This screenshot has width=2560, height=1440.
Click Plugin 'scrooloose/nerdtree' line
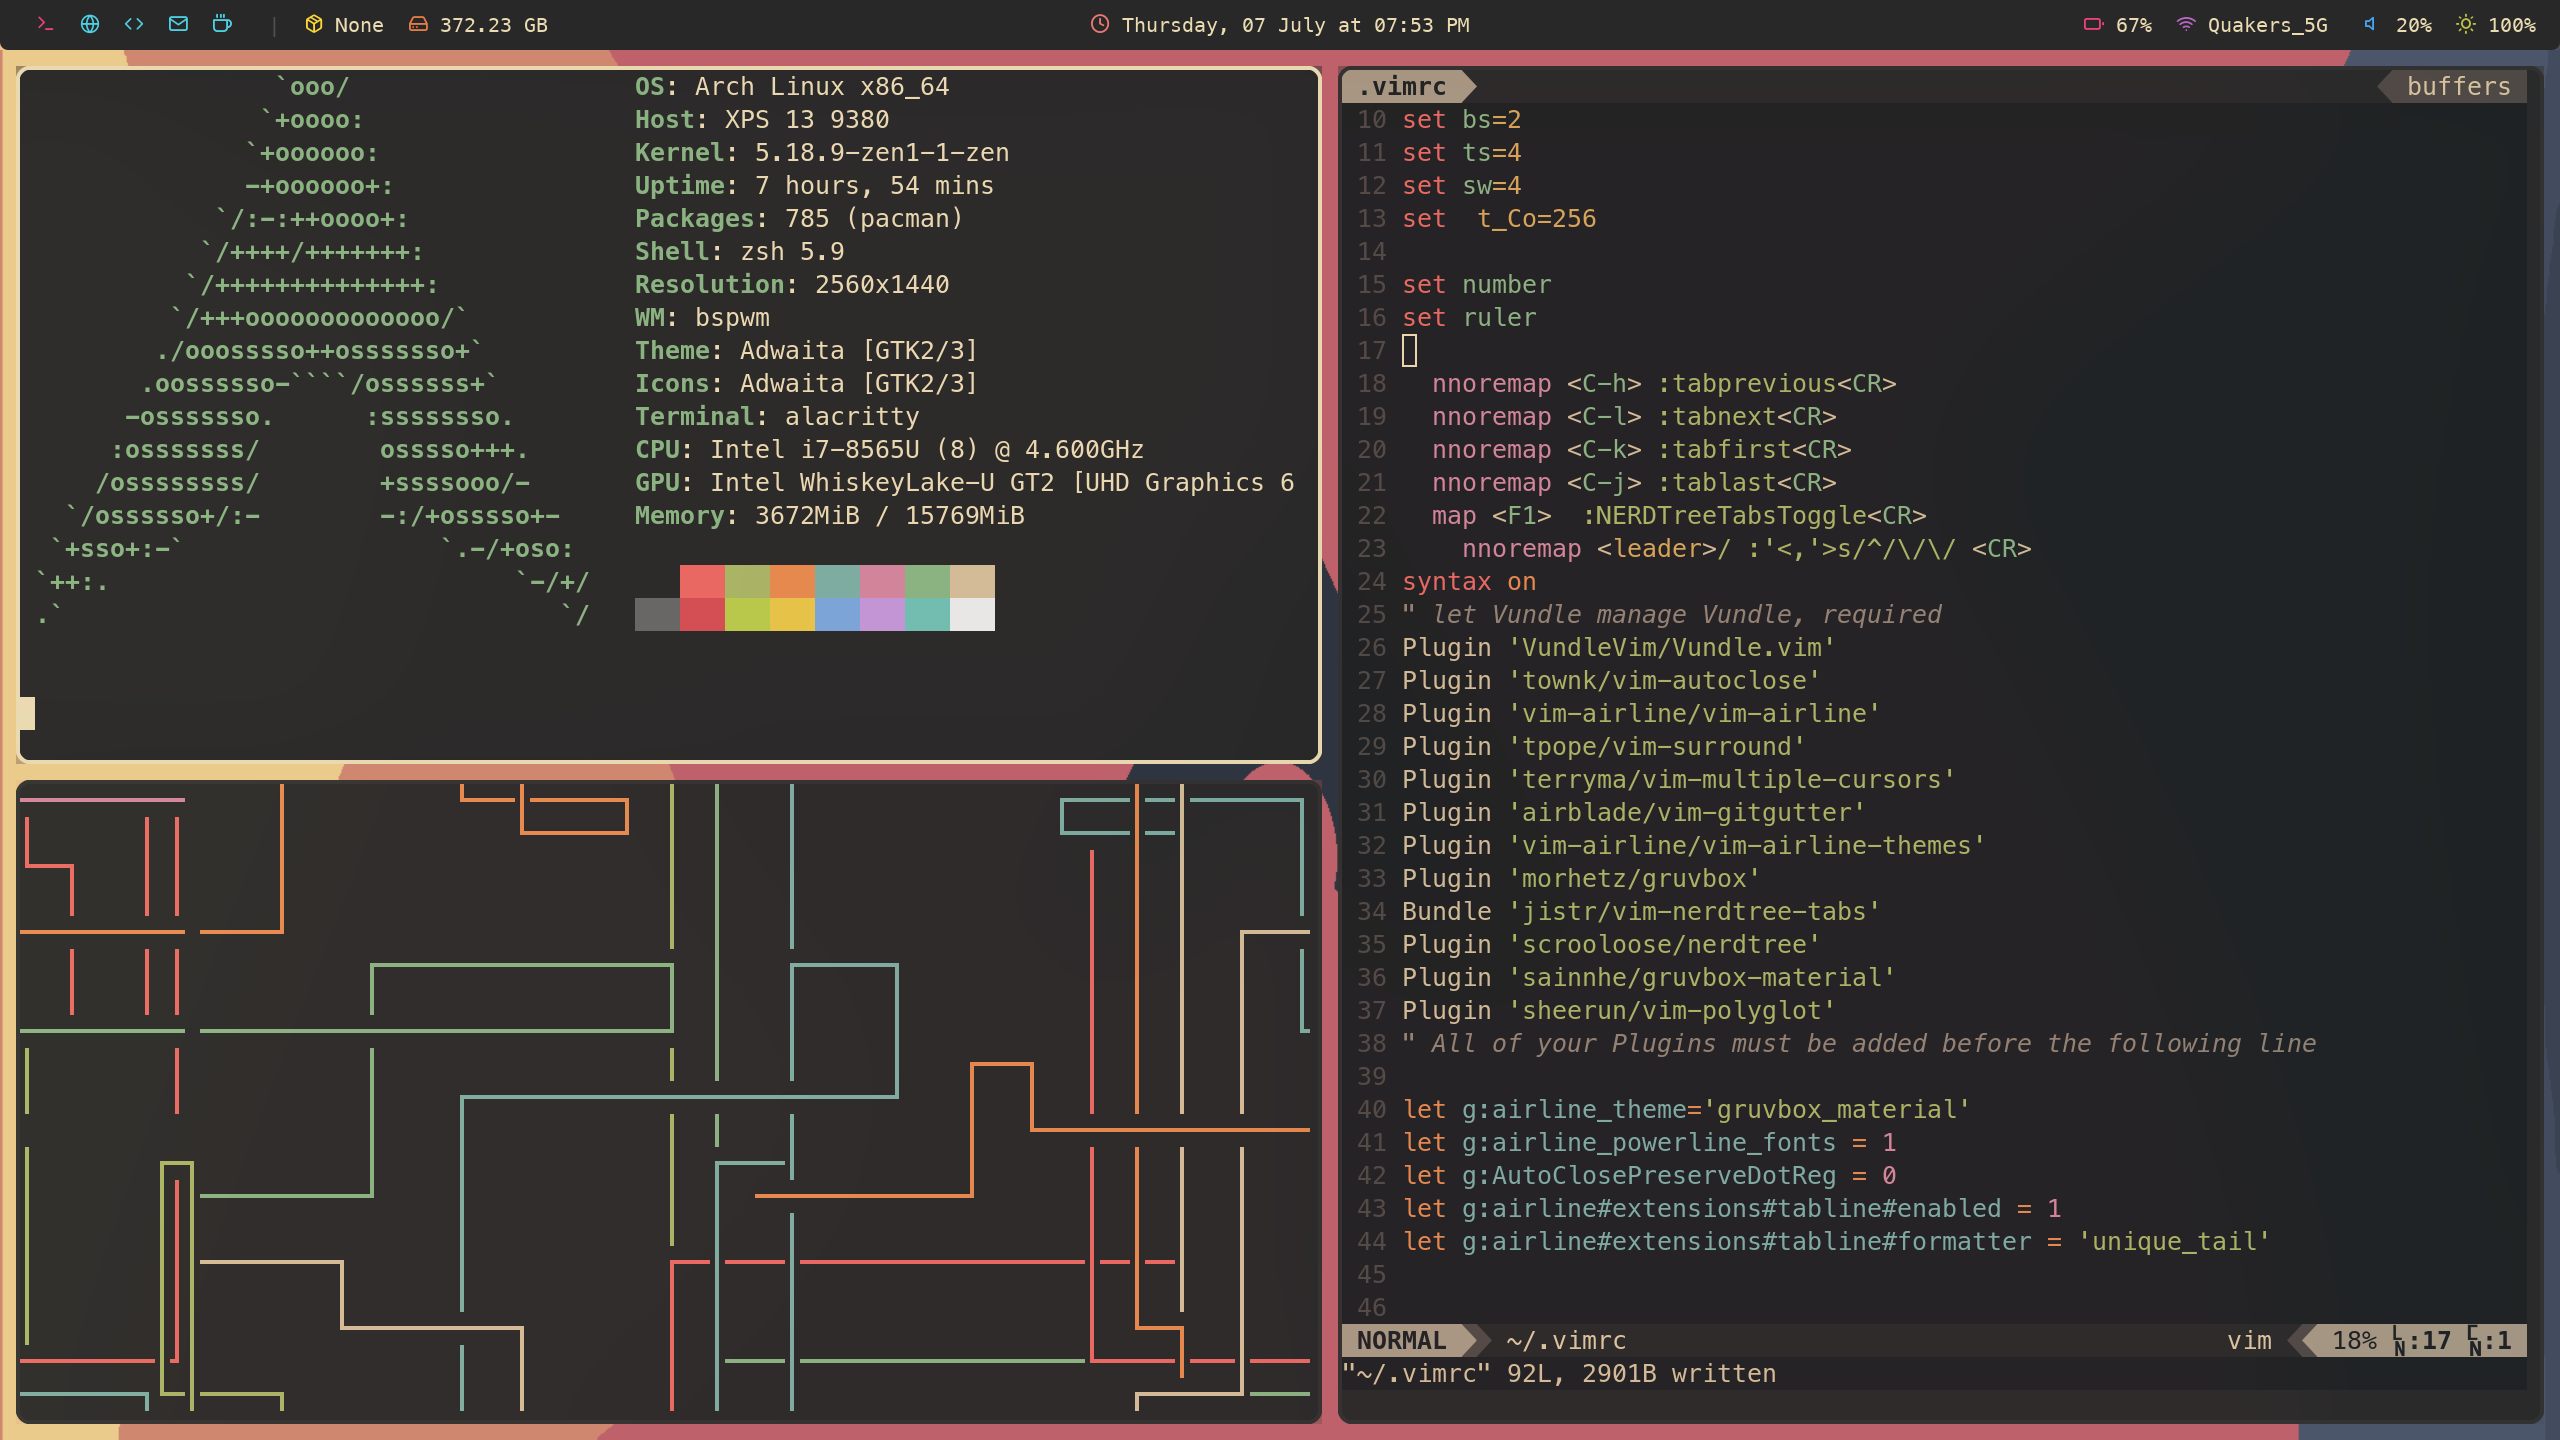click(1611, 945)
